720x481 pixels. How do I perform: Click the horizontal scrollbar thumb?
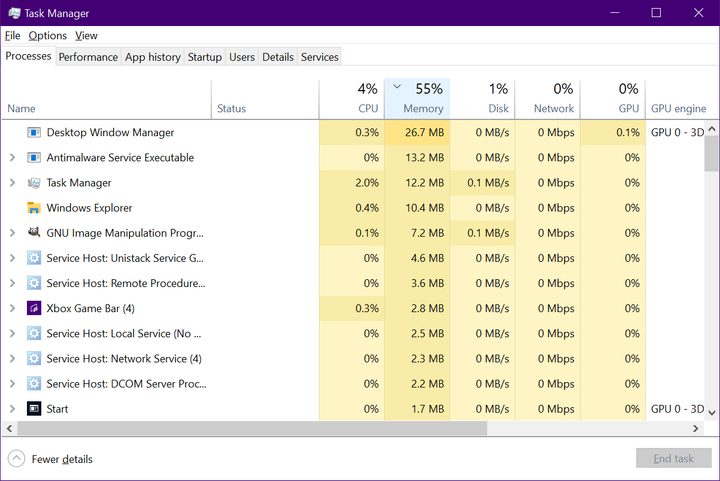coord(252,428)
